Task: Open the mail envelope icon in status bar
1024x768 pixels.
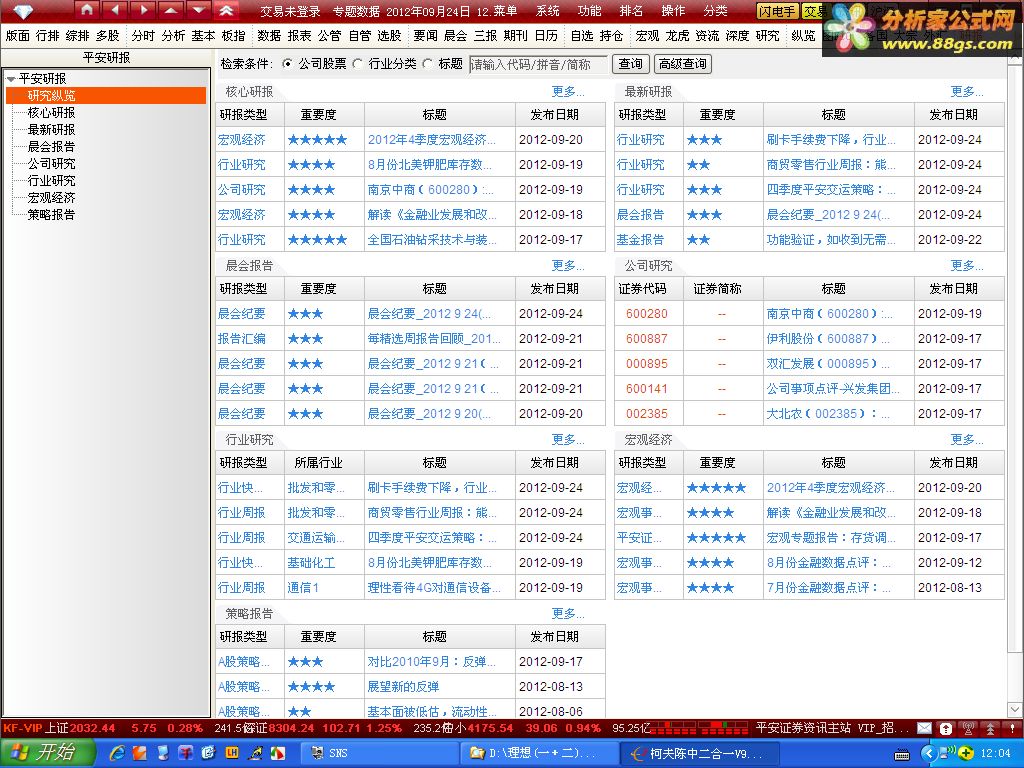Action: [924, 728]
